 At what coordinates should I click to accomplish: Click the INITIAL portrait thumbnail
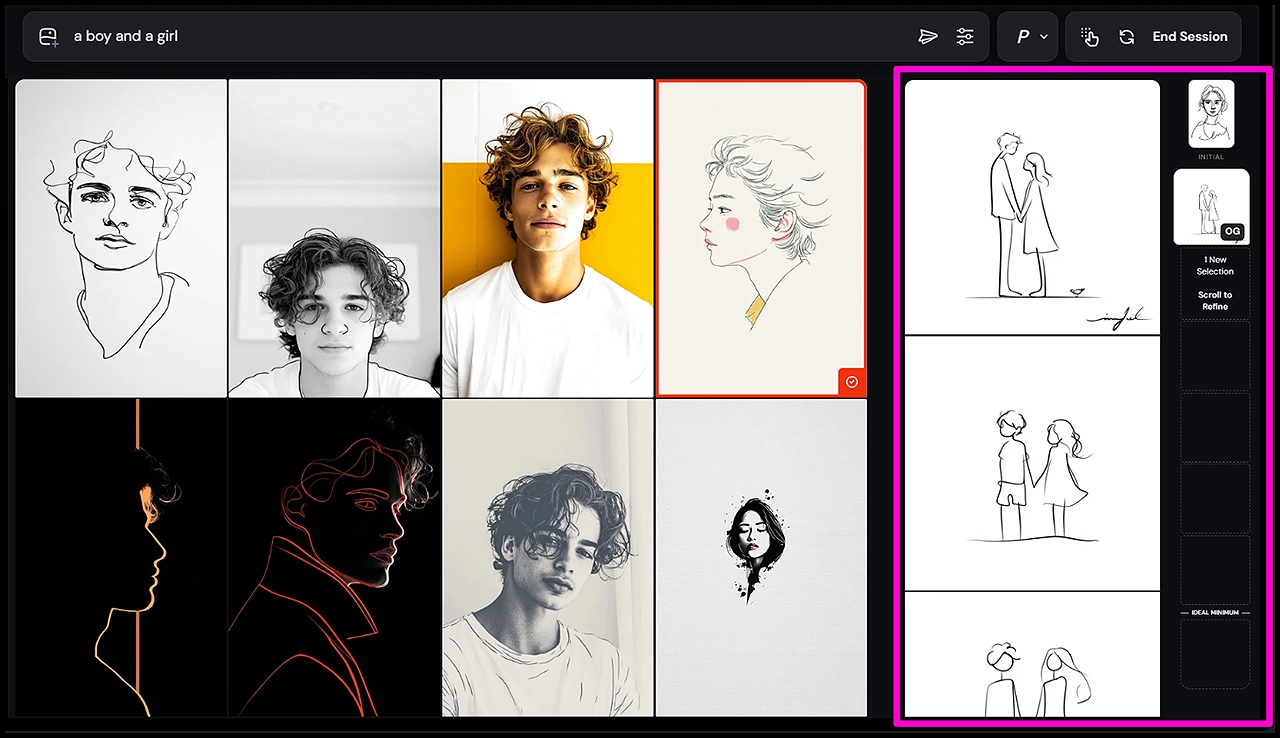coord(1211,114)
